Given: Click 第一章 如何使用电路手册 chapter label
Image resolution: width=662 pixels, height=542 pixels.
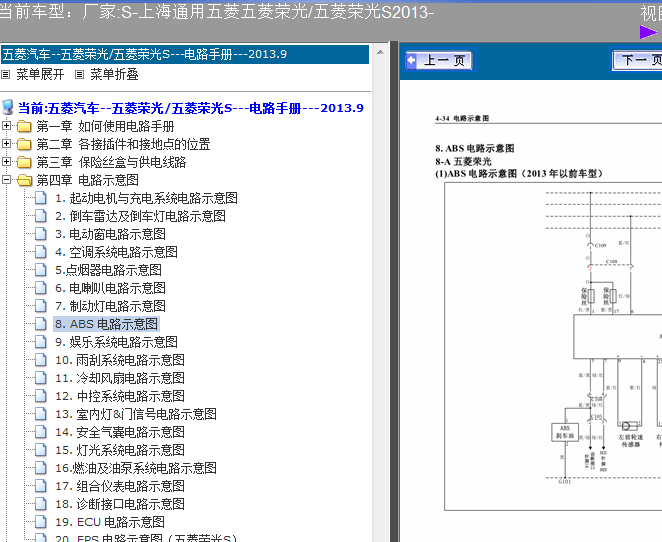Looking at the screenshot, I should [105, 126].
